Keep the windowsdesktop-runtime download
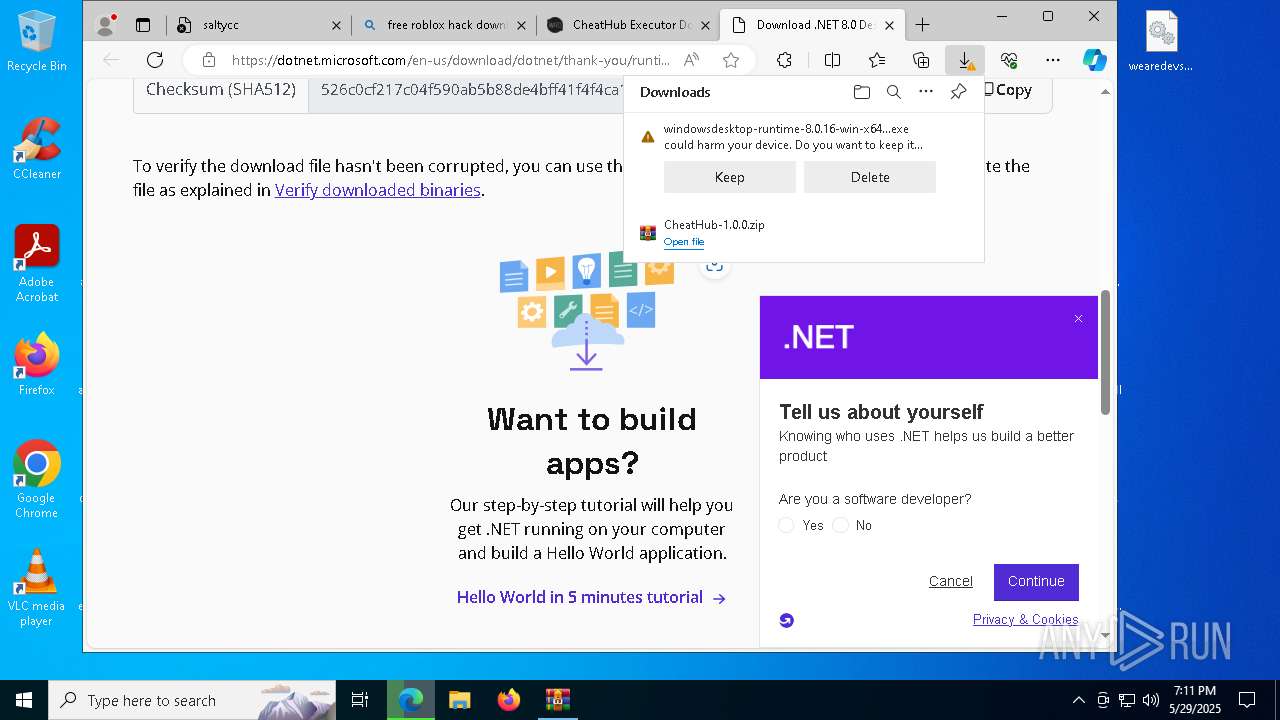Screen dimensions: 1280x720 tap(730, 177)
